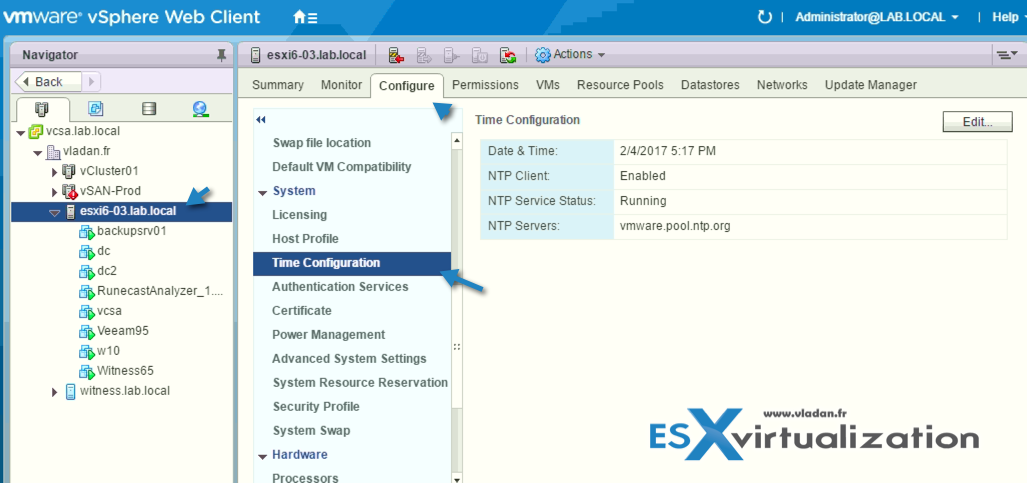Open VMs and Templates navigator tab

click(x=96, y=109)
